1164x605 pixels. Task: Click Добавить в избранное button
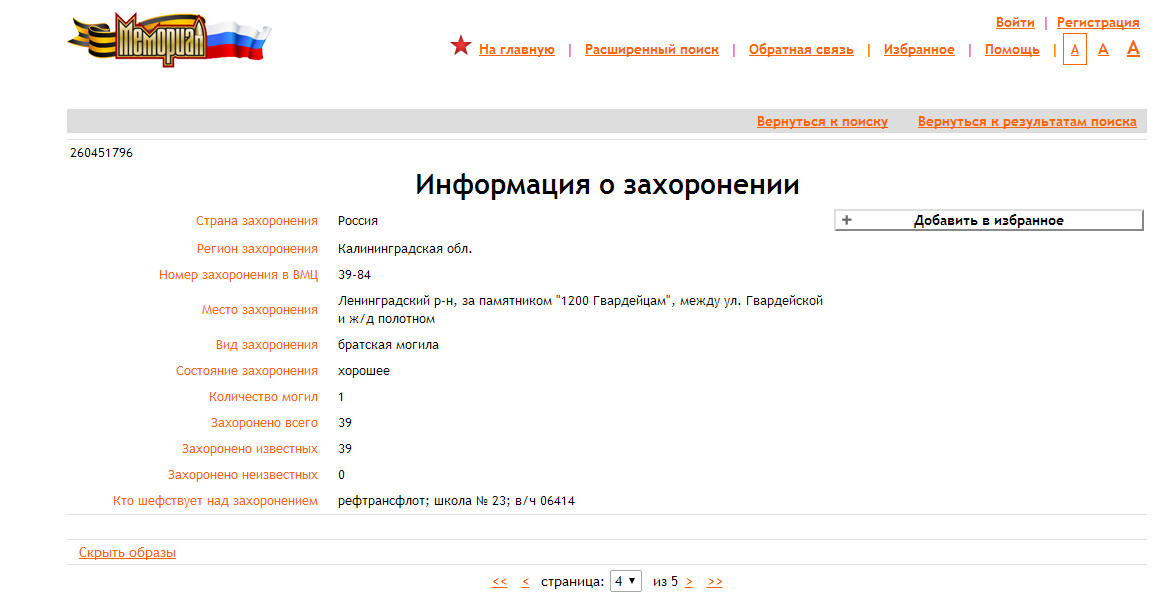click(988, 220)
